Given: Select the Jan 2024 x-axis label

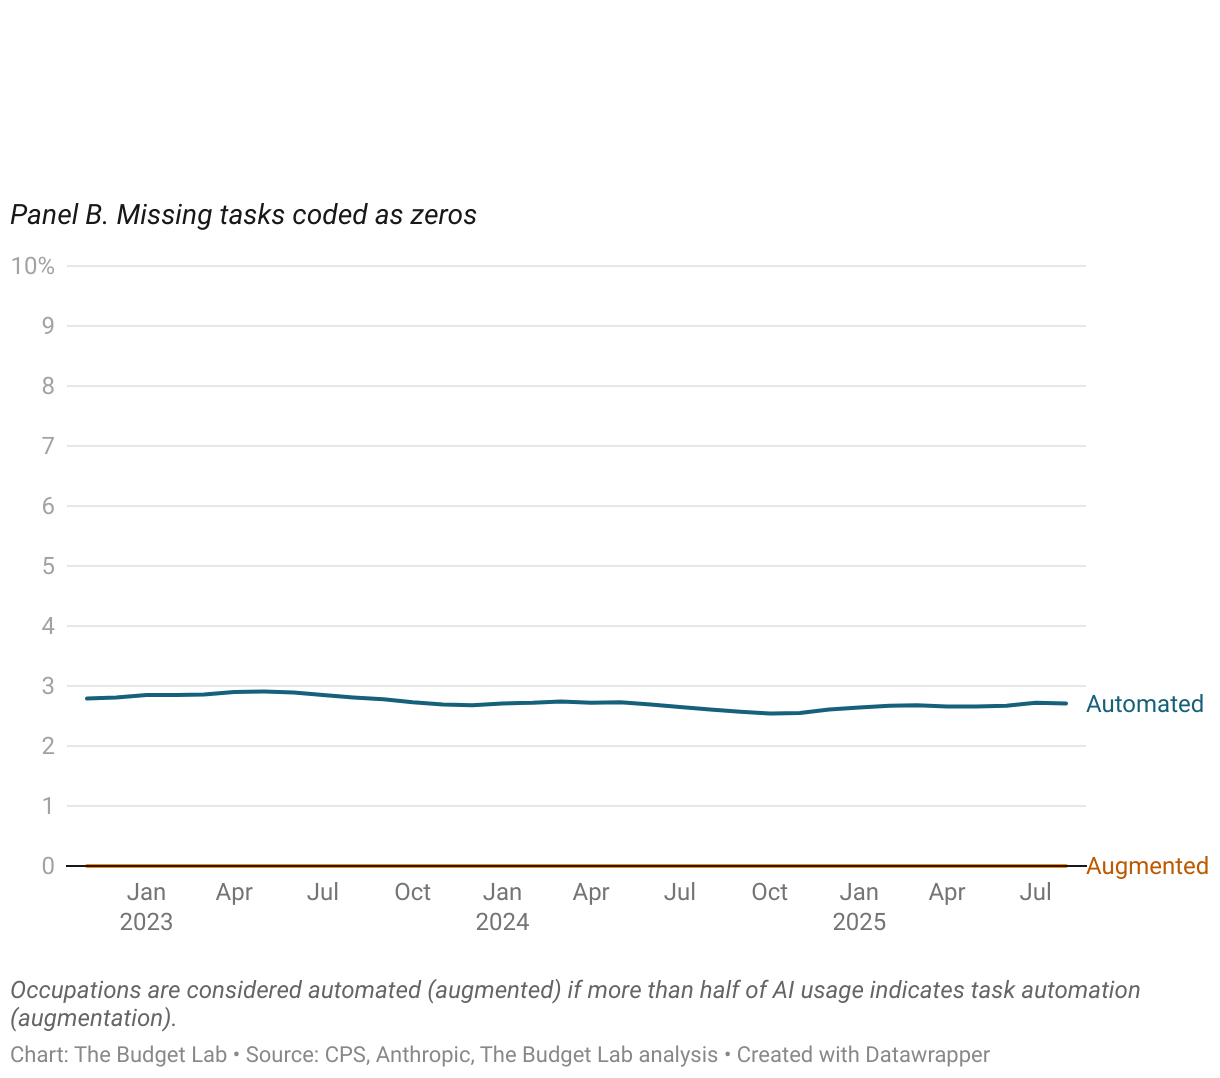Looking at the screenshot, I should point(502,907).
